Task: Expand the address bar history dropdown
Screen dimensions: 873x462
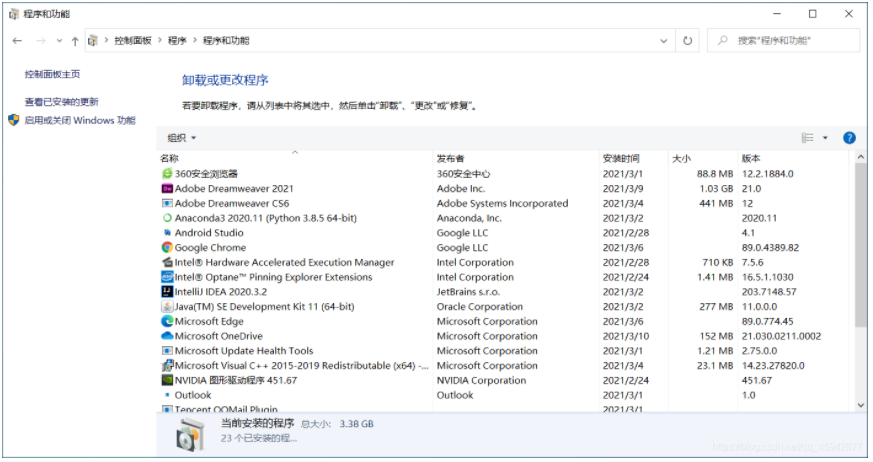Action: [664, 41]
